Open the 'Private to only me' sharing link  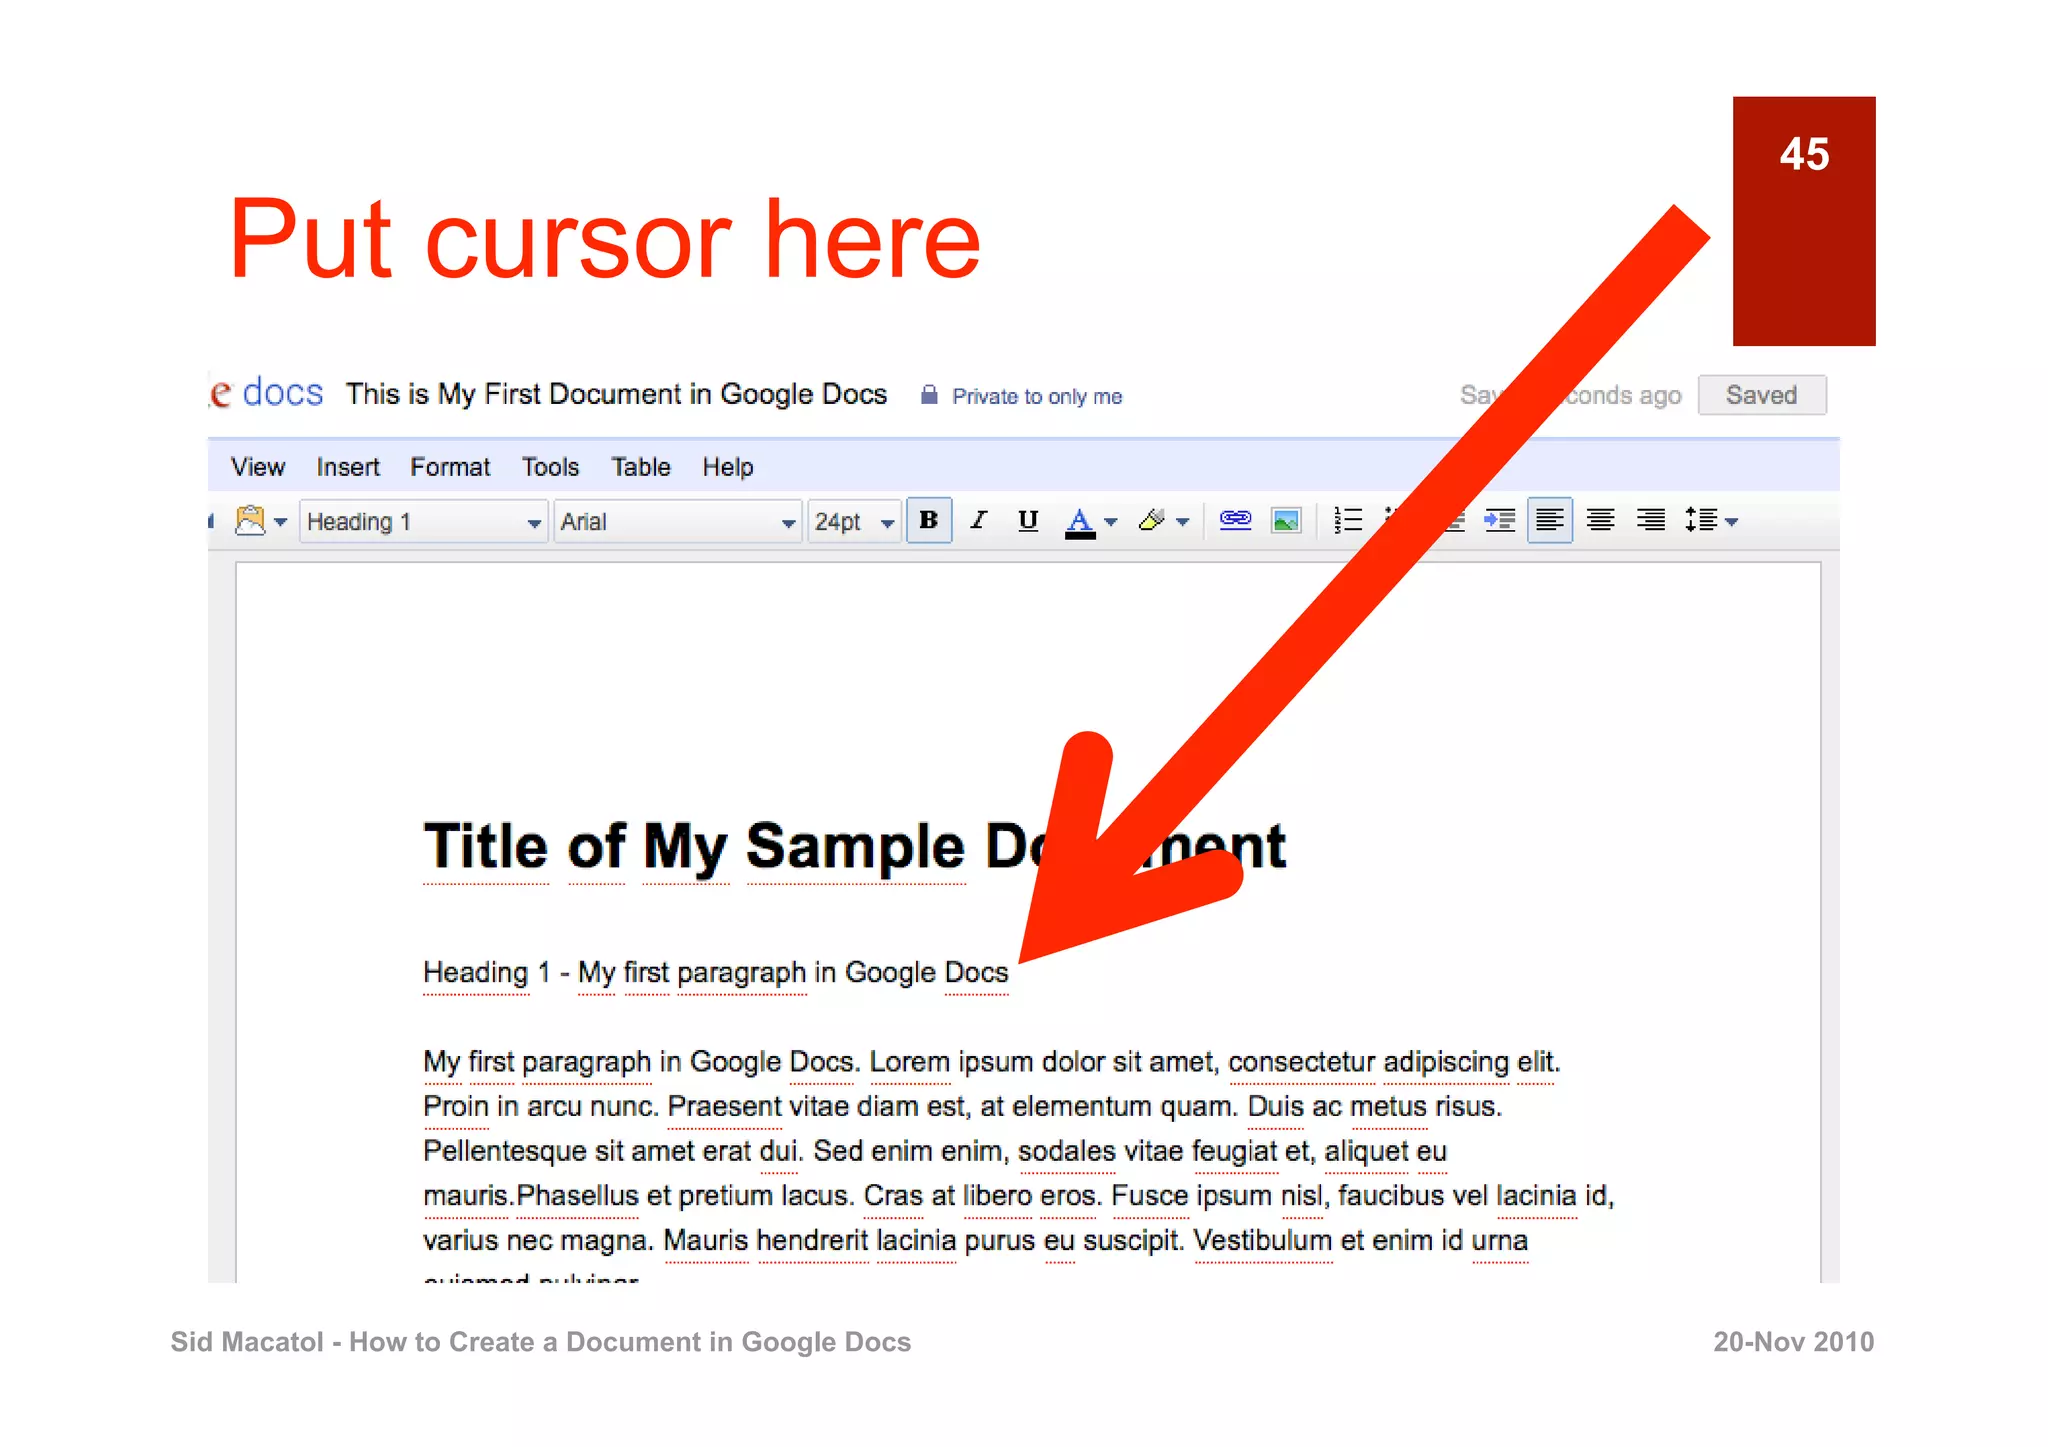(x=1037, y=397)
